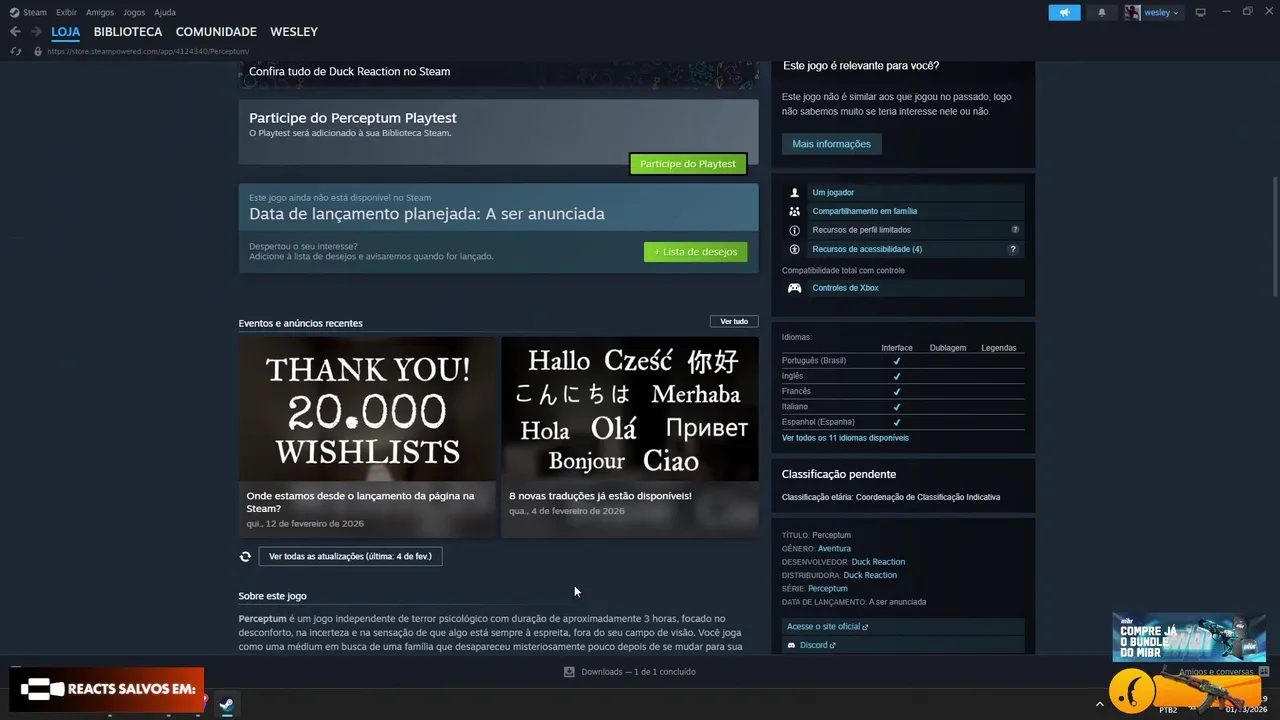
Task: Click Participe do Playtest button
Action: click(x=688, y=164)
